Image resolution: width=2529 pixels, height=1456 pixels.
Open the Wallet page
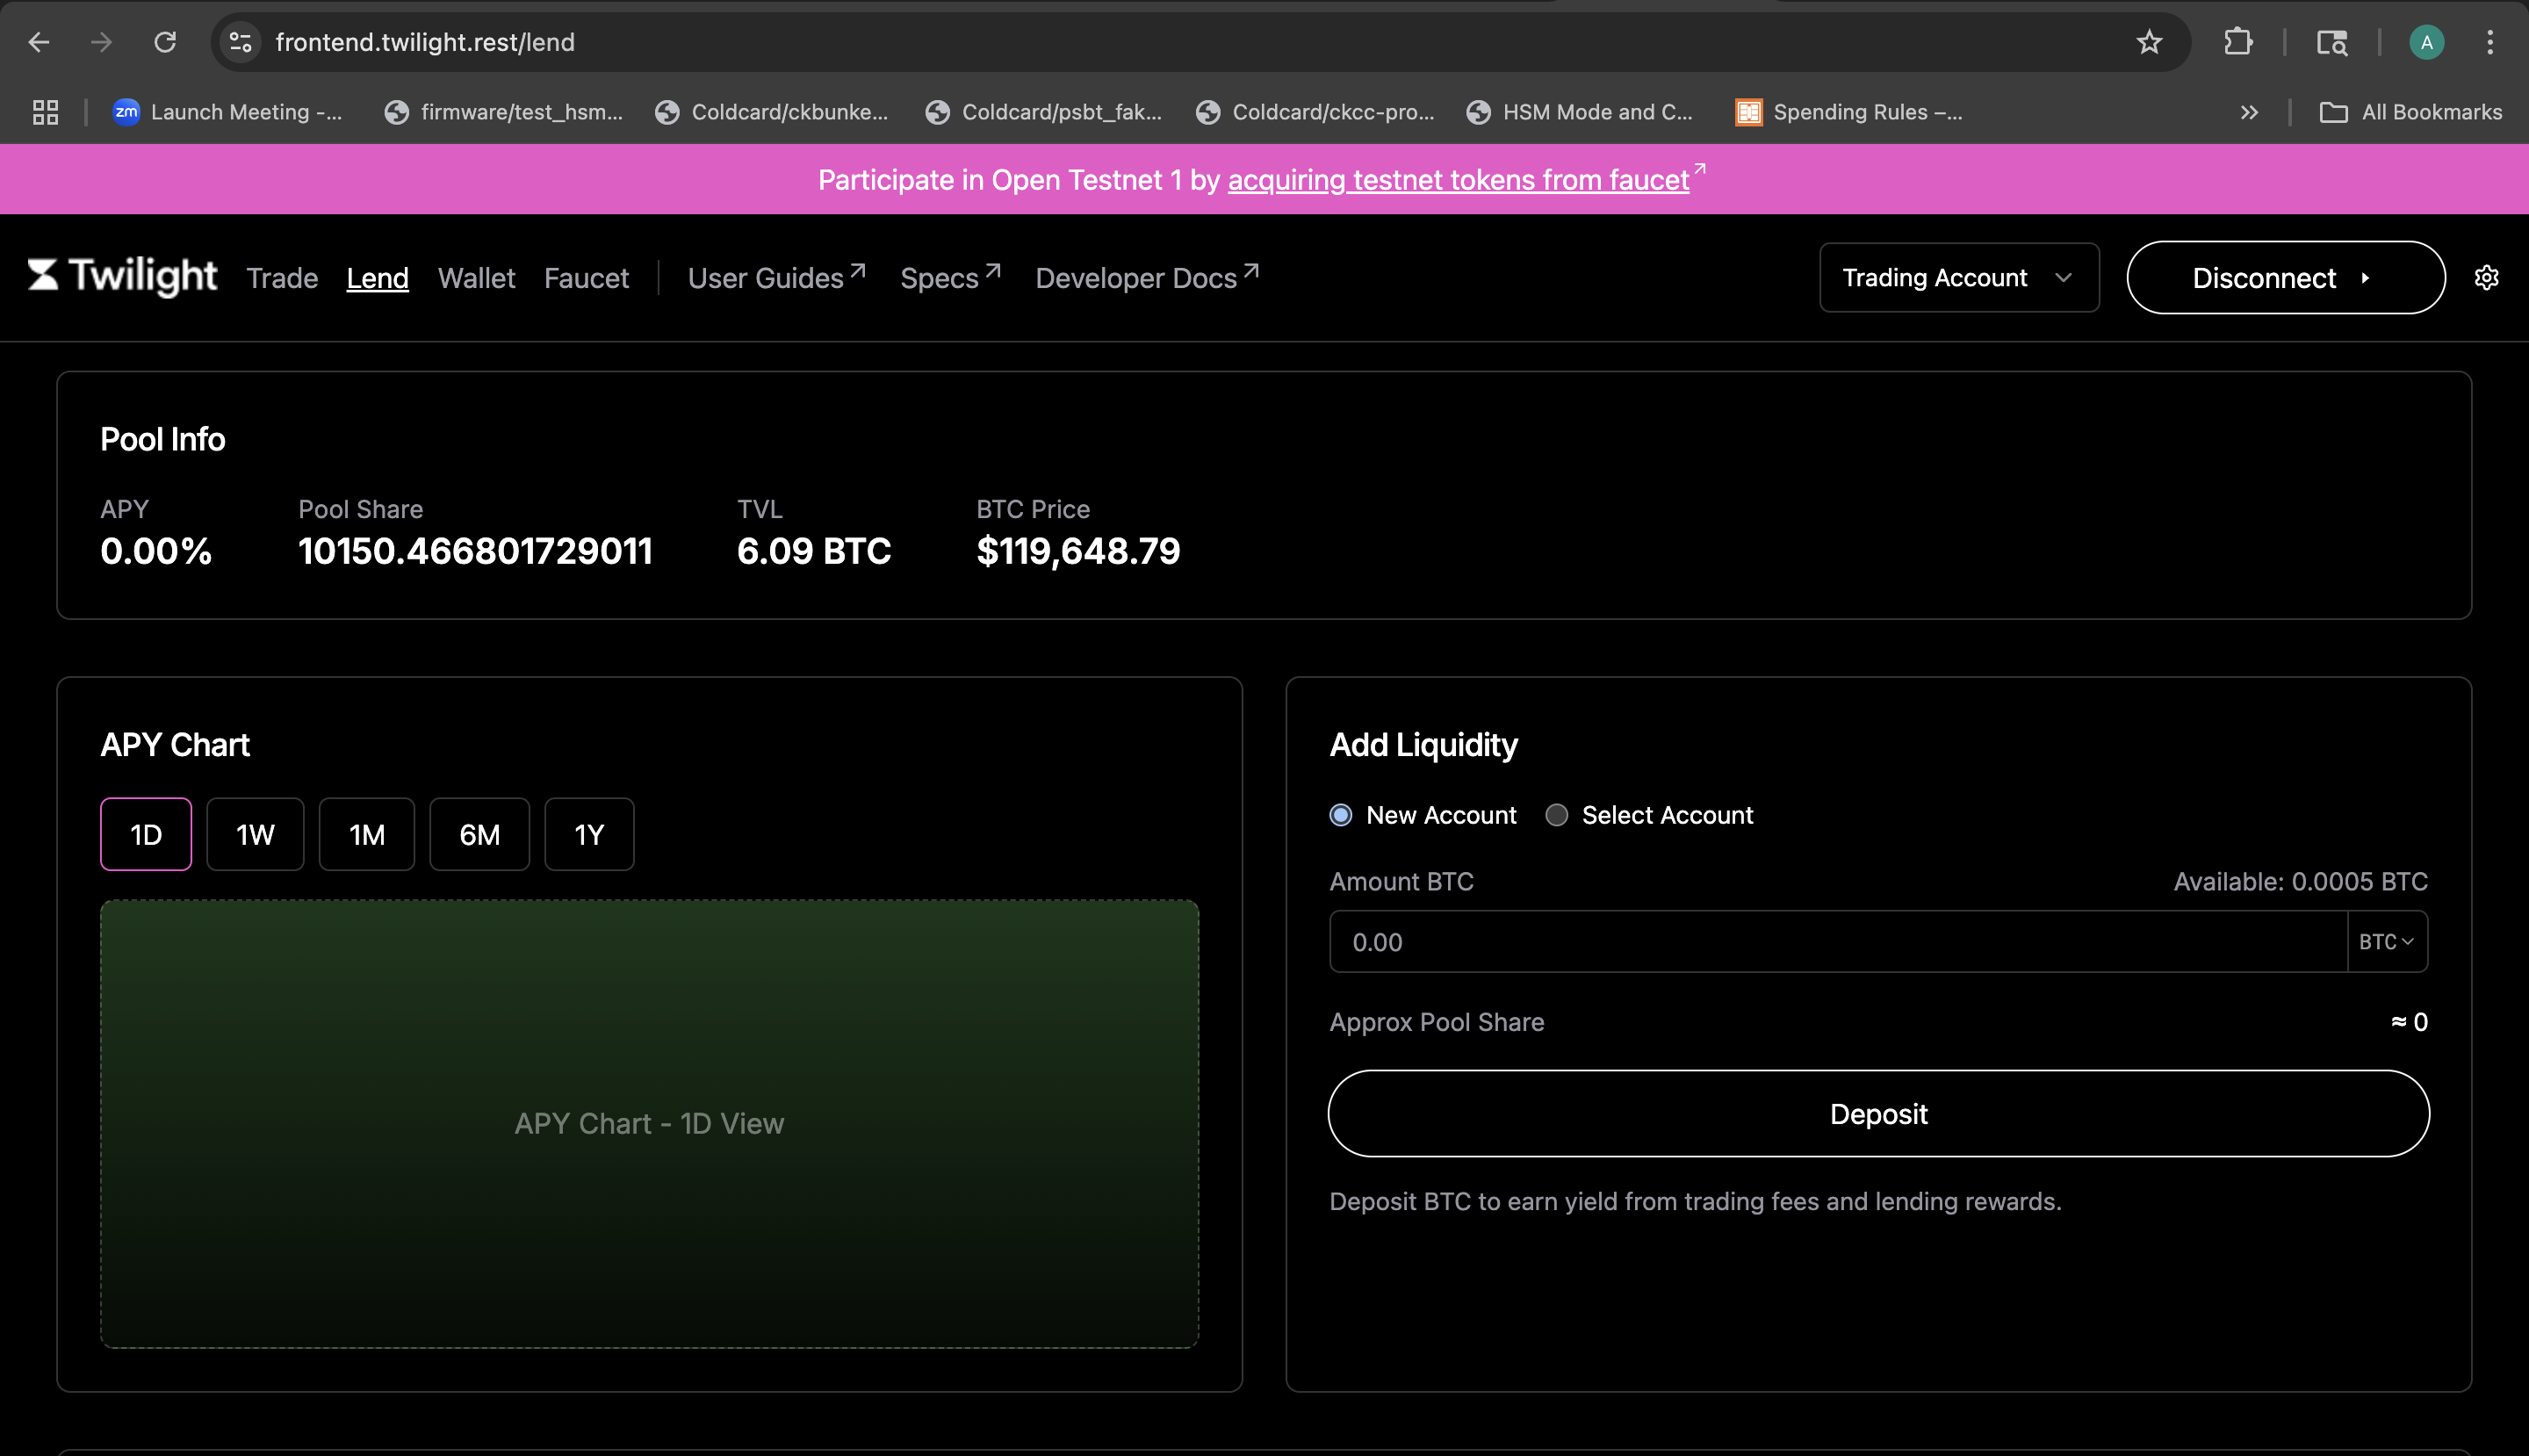tap(476, 278)
